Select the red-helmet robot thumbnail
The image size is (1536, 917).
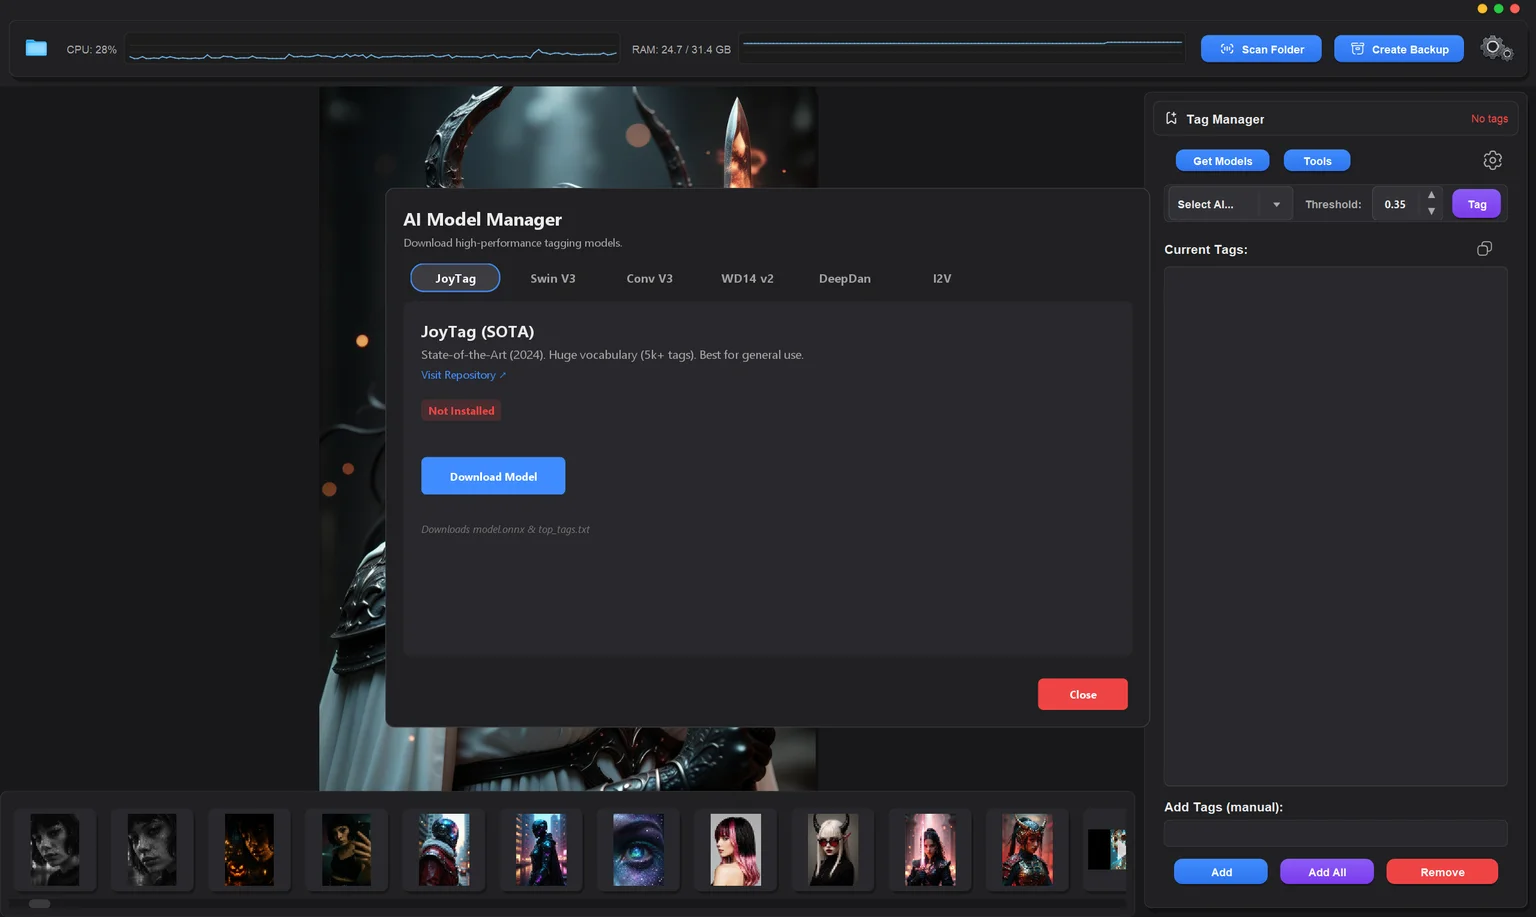pyautogui.click(x=444, y=849)
